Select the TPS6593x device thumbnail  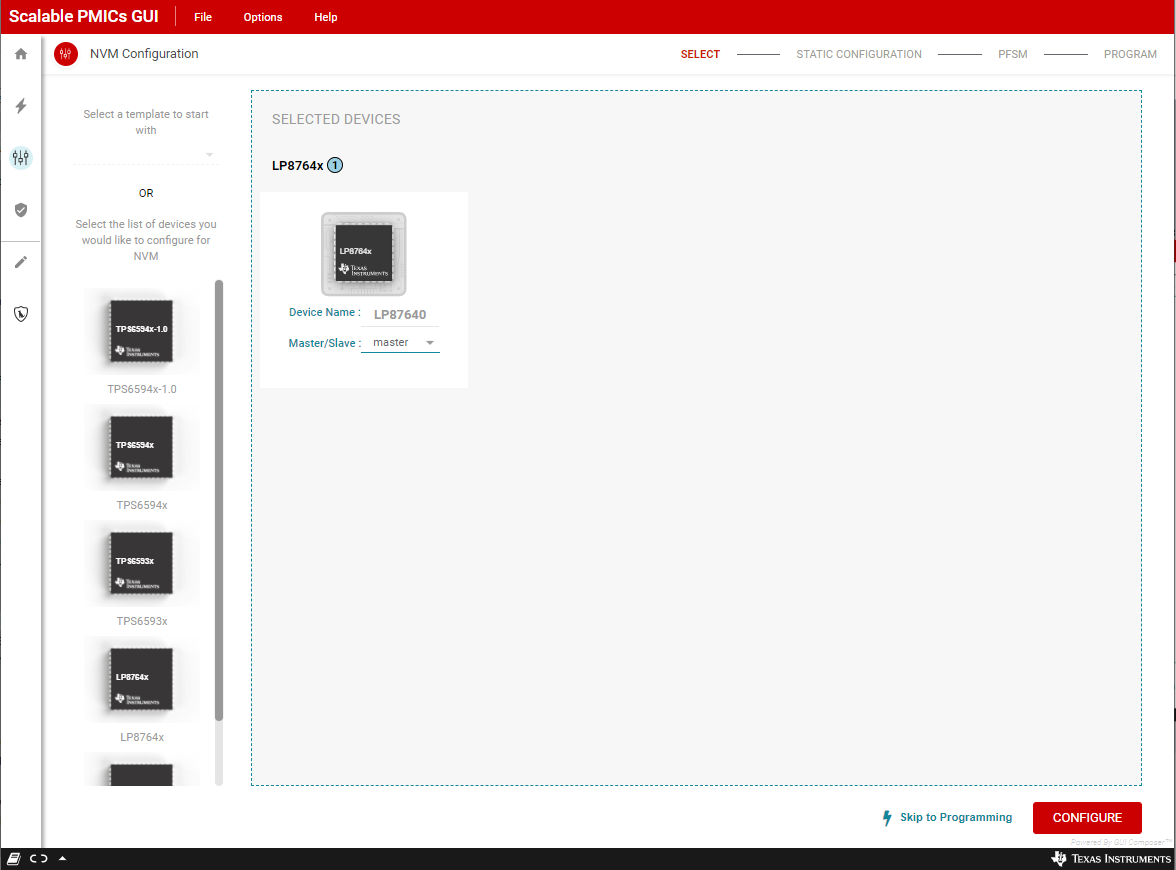click(x=142, y=564)
